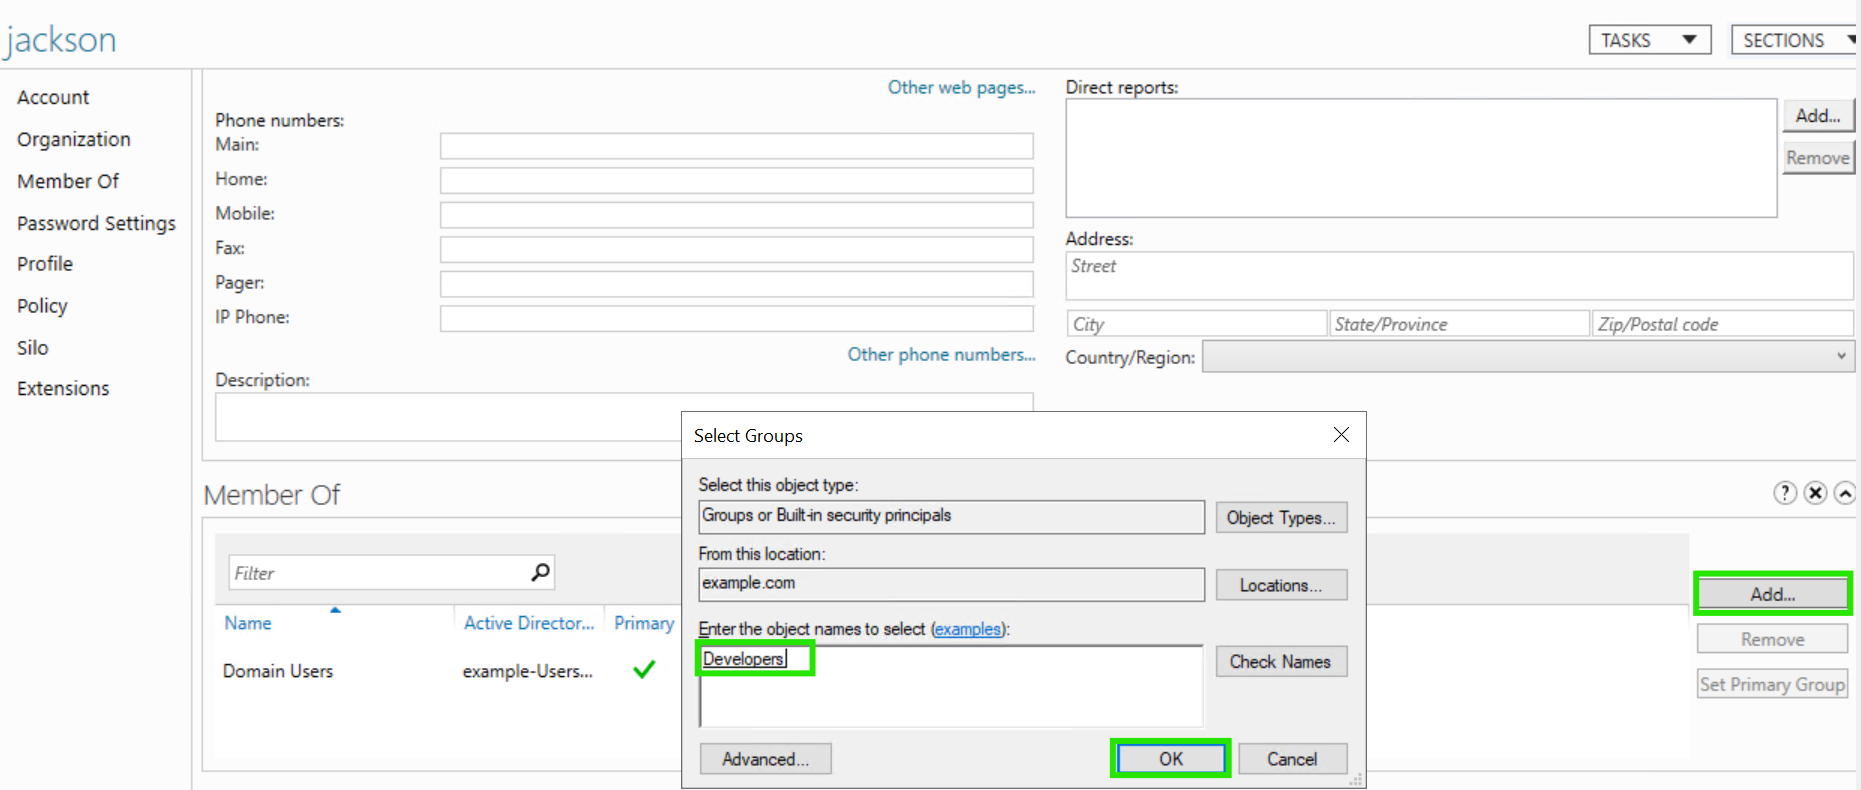Viewport: 1861px width, 790px height.
Task: Click the help question mark icon
Action: [1784, 493]
